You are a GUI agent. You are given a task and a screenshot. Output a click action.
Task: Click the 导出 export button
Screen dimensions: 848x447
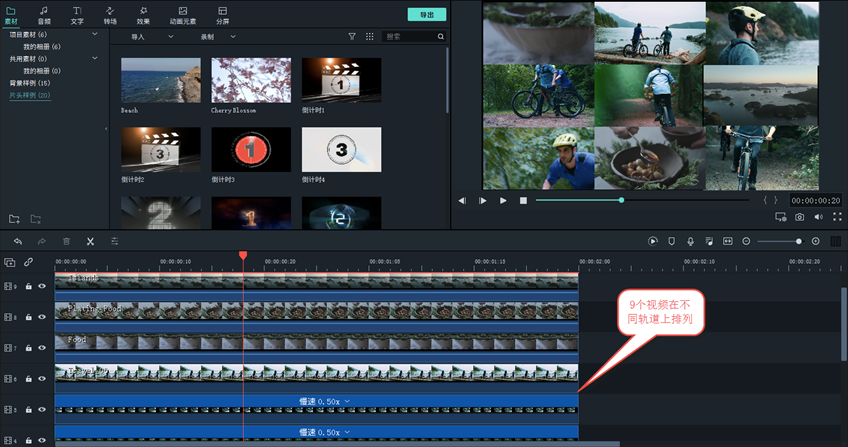pyautogui.click(x=427, y=14)
